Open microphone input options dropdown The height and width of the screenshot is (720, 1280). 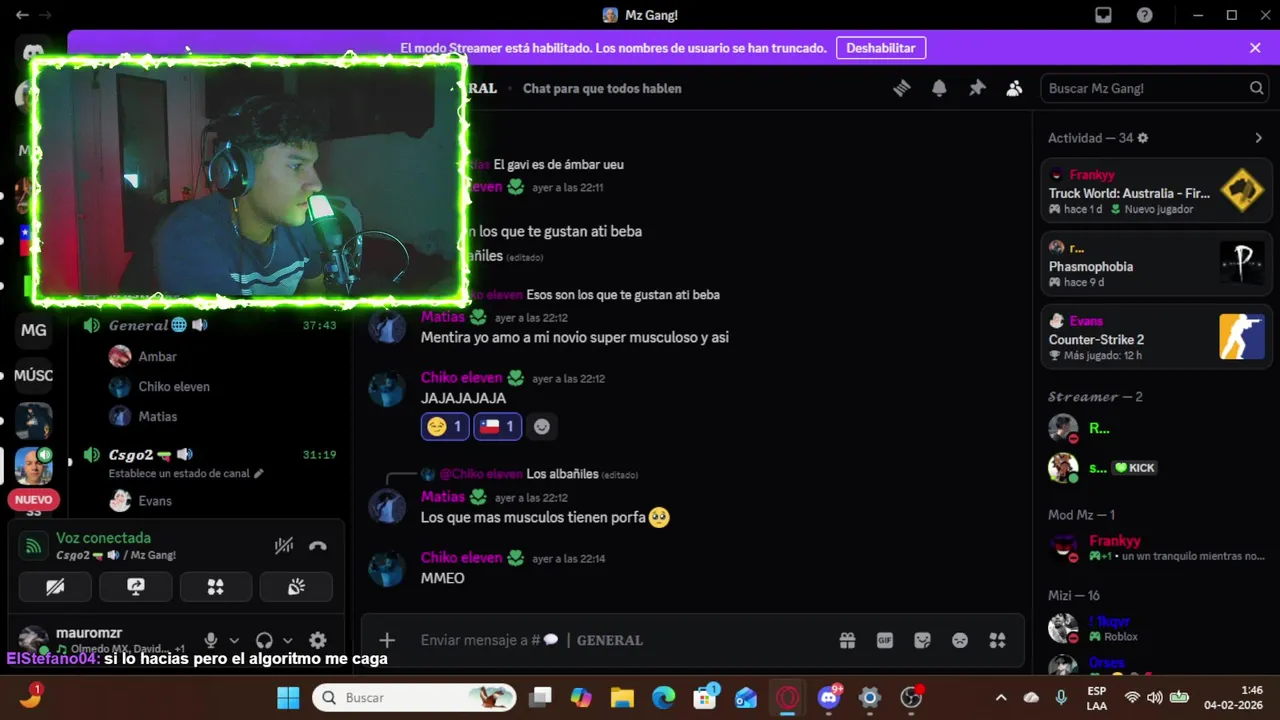pos(234,641)
